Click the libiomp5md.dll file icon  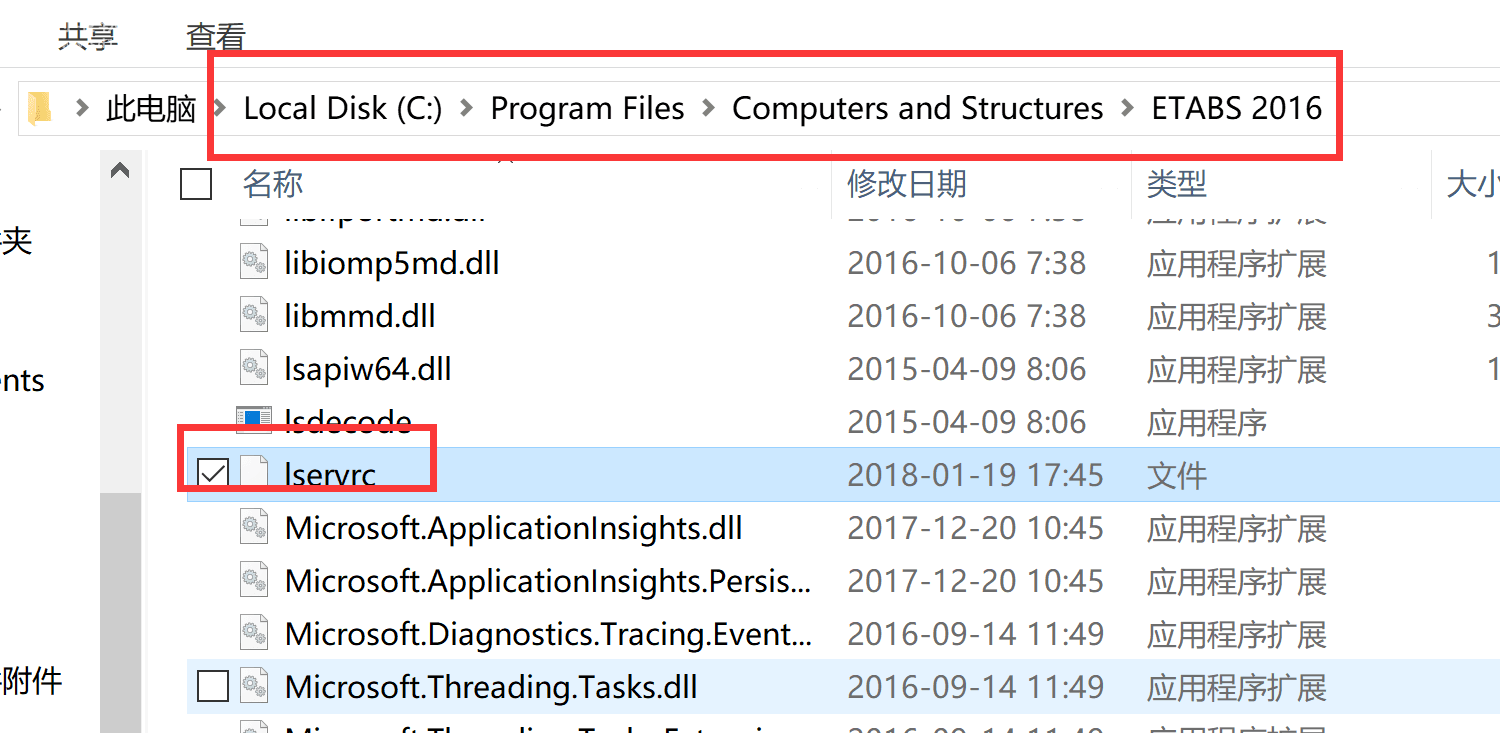[x=254, y=263]
